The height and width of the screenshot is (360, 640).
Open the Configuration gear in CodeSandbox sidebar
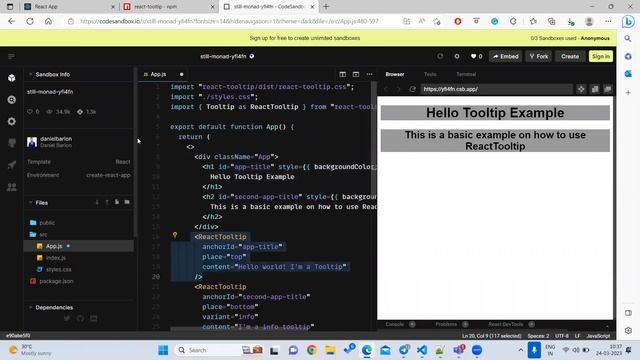(11, 121)
